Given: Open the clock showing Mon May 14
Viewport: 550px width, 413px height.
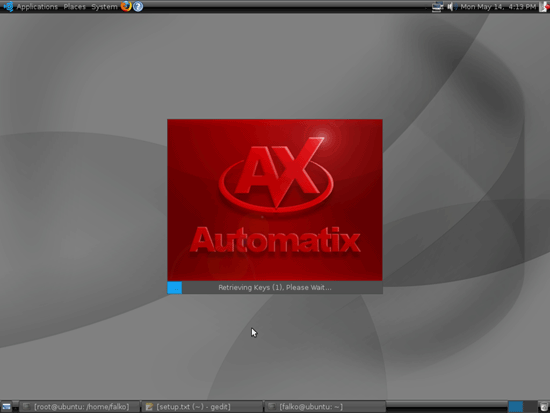Looking at the screenshot, I should click(498, 6).
